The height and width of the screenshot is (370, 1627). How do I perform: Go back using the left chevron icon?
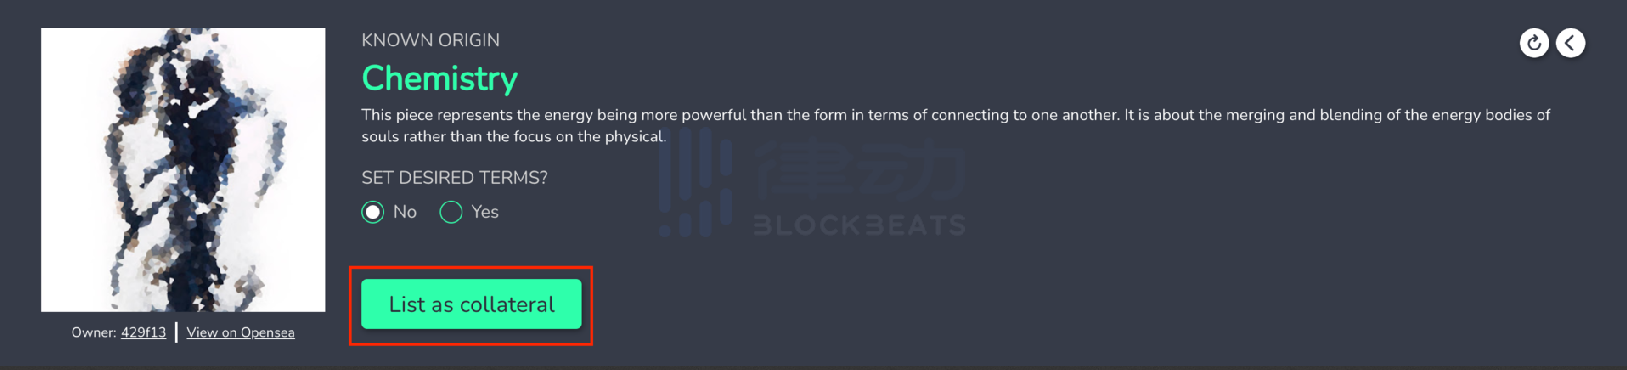point(1570,43)
